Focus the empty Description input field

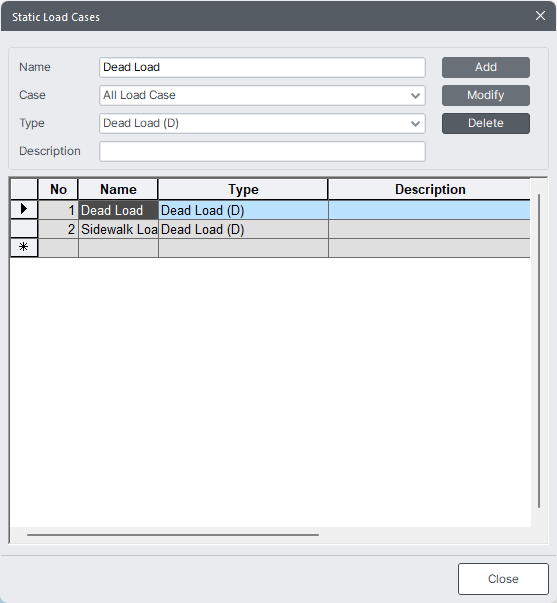pos(262,152)
